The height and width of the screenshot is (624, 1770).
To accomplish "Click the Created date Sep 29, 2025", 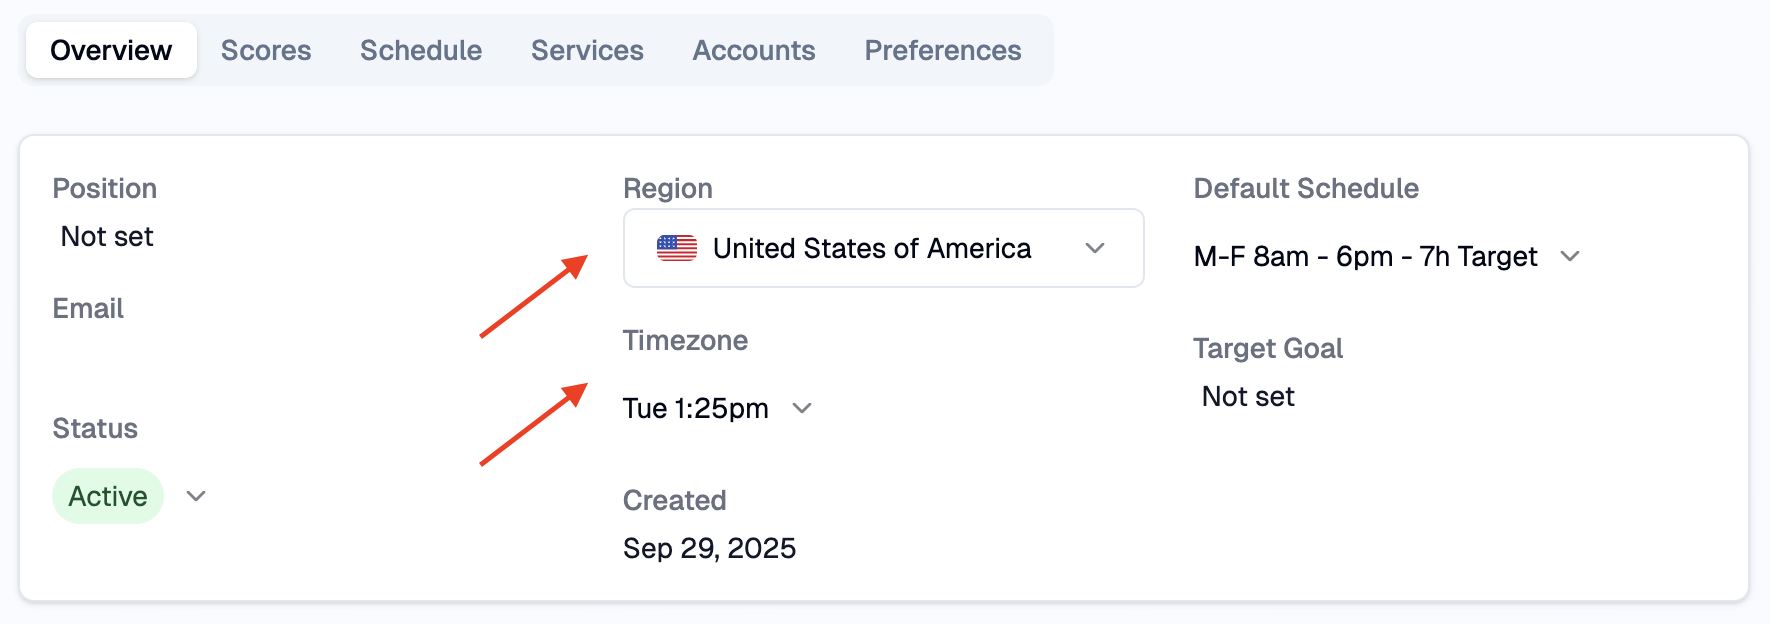I will click(709, 548).
